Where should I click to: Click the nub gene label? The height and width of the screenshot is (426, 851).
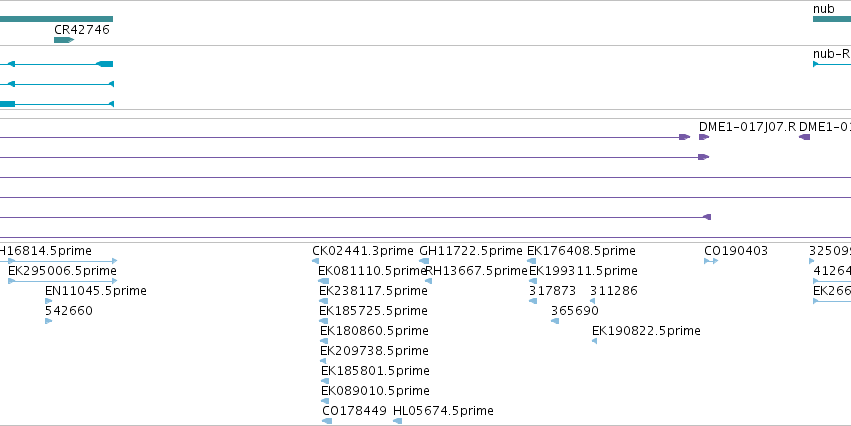823,9
